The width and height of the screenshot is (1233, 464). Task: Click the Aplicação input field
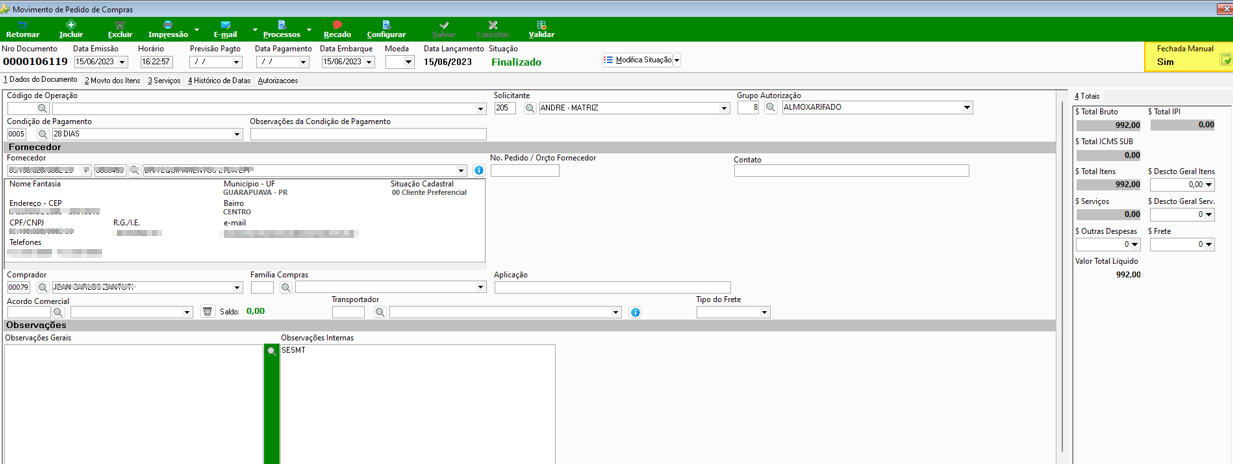612,288
